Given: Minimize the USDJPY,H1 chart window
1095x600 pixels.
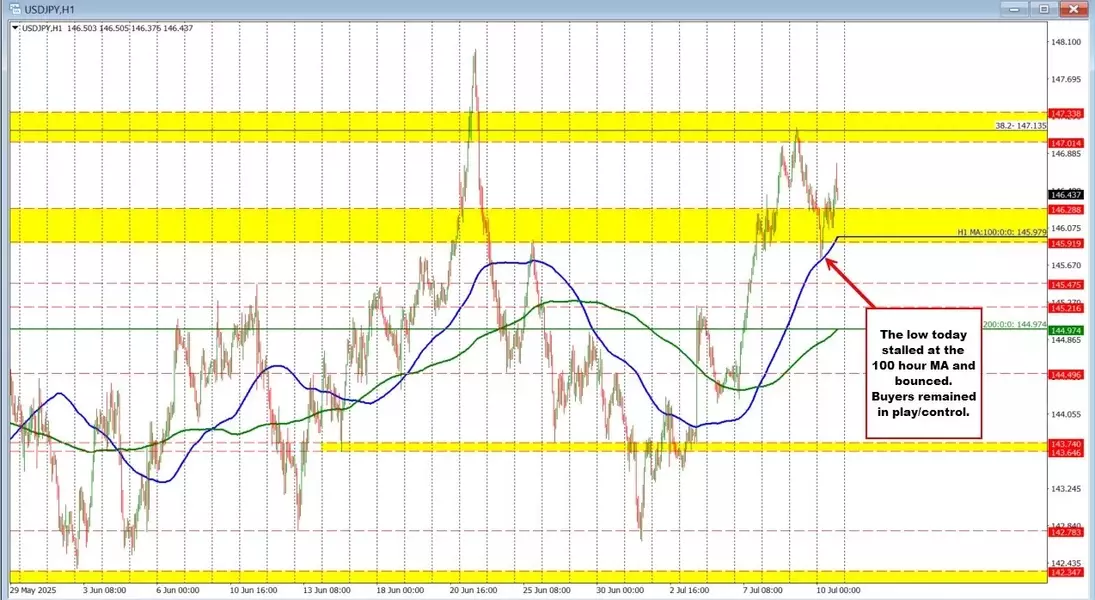Looking at the screenshot, I should 1016,8.
